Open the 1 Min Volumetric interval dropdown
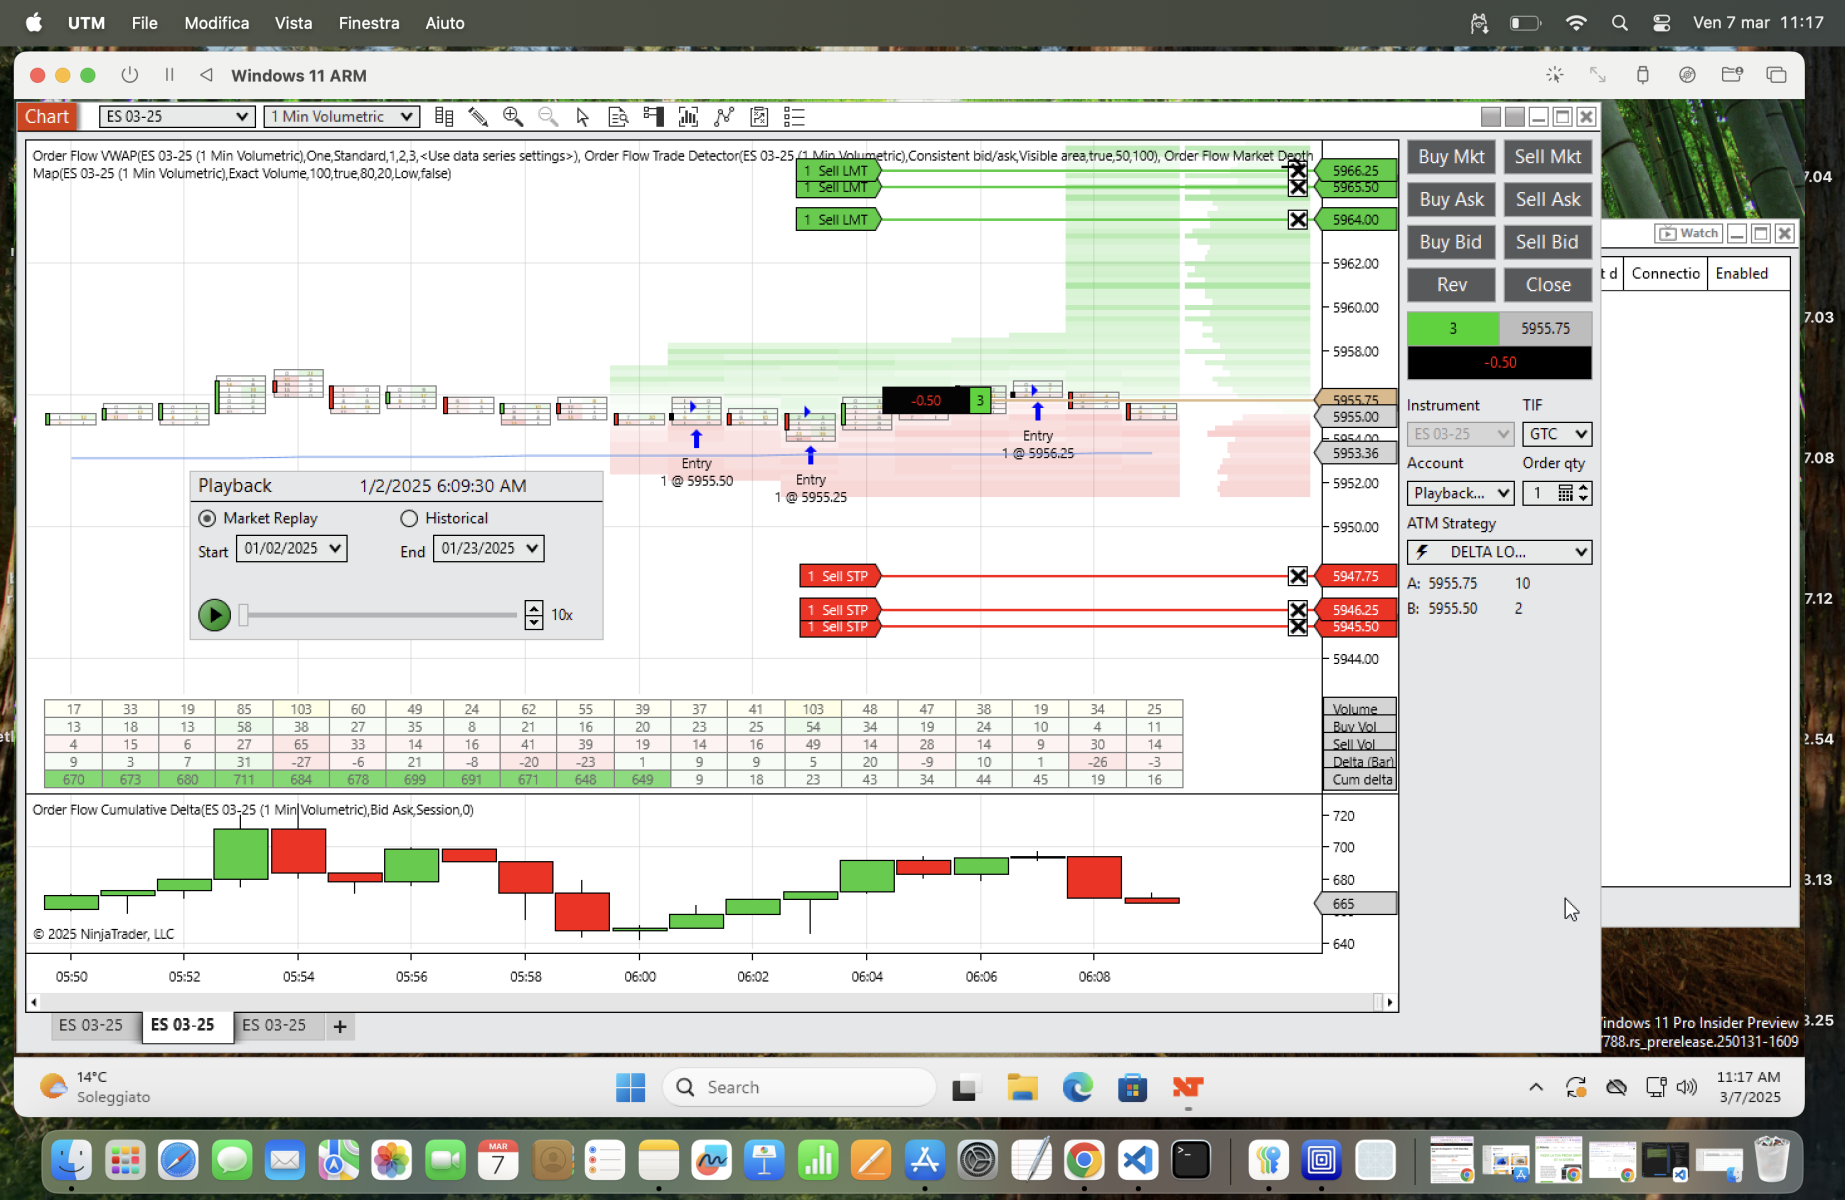 click(x=342, y=117)
